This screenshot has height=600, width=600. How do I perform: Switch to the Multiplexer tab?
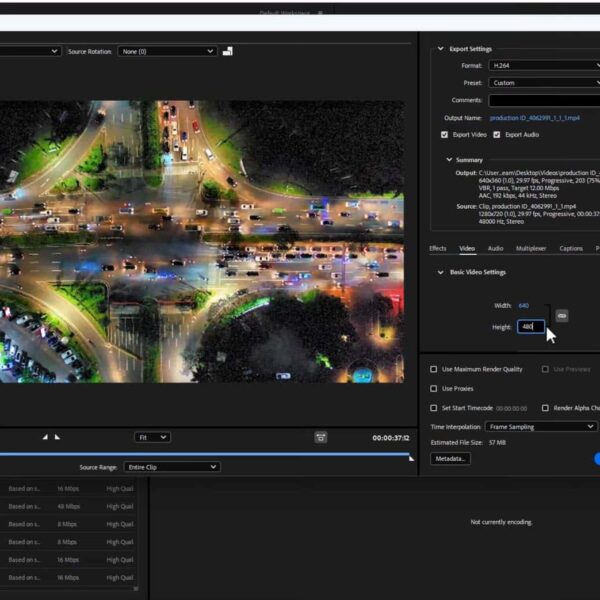pyautogui.click(x=531, y=248)
